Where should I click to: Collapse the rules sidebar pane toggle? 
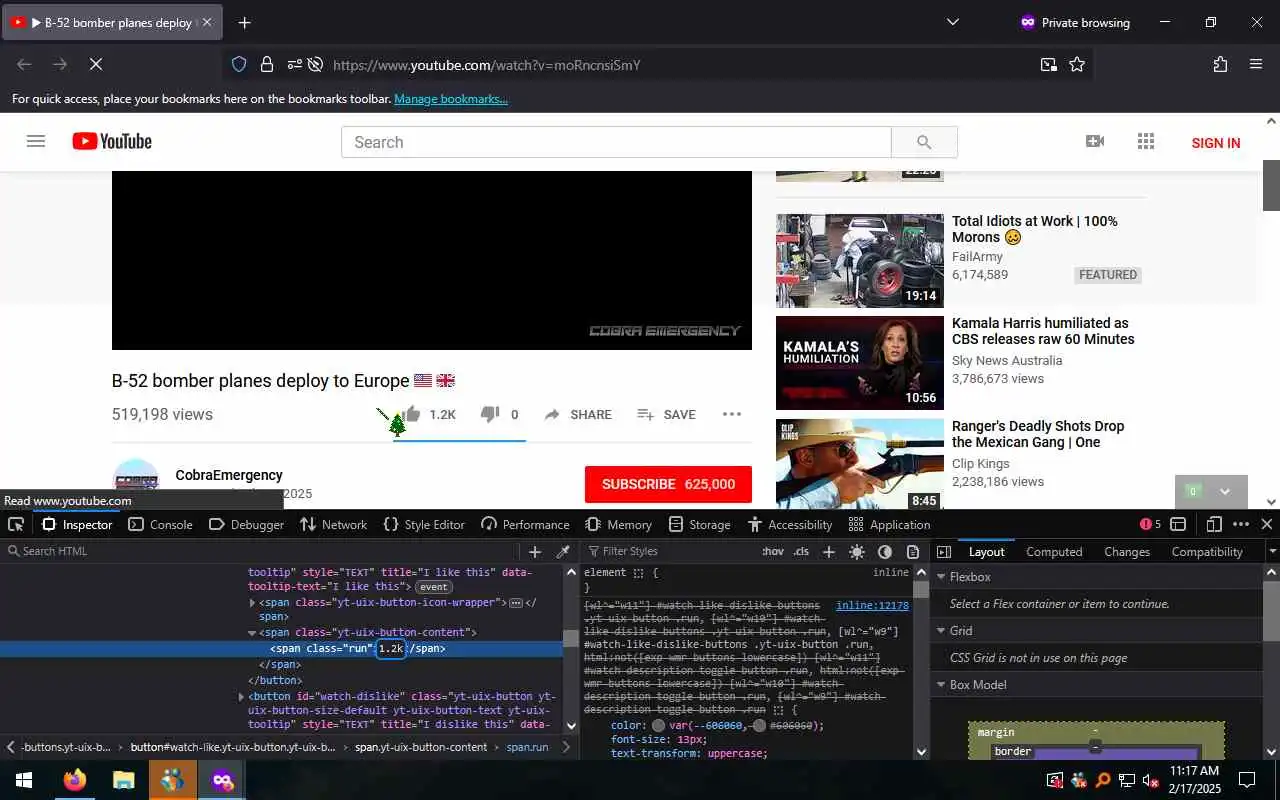click(944, 552)
